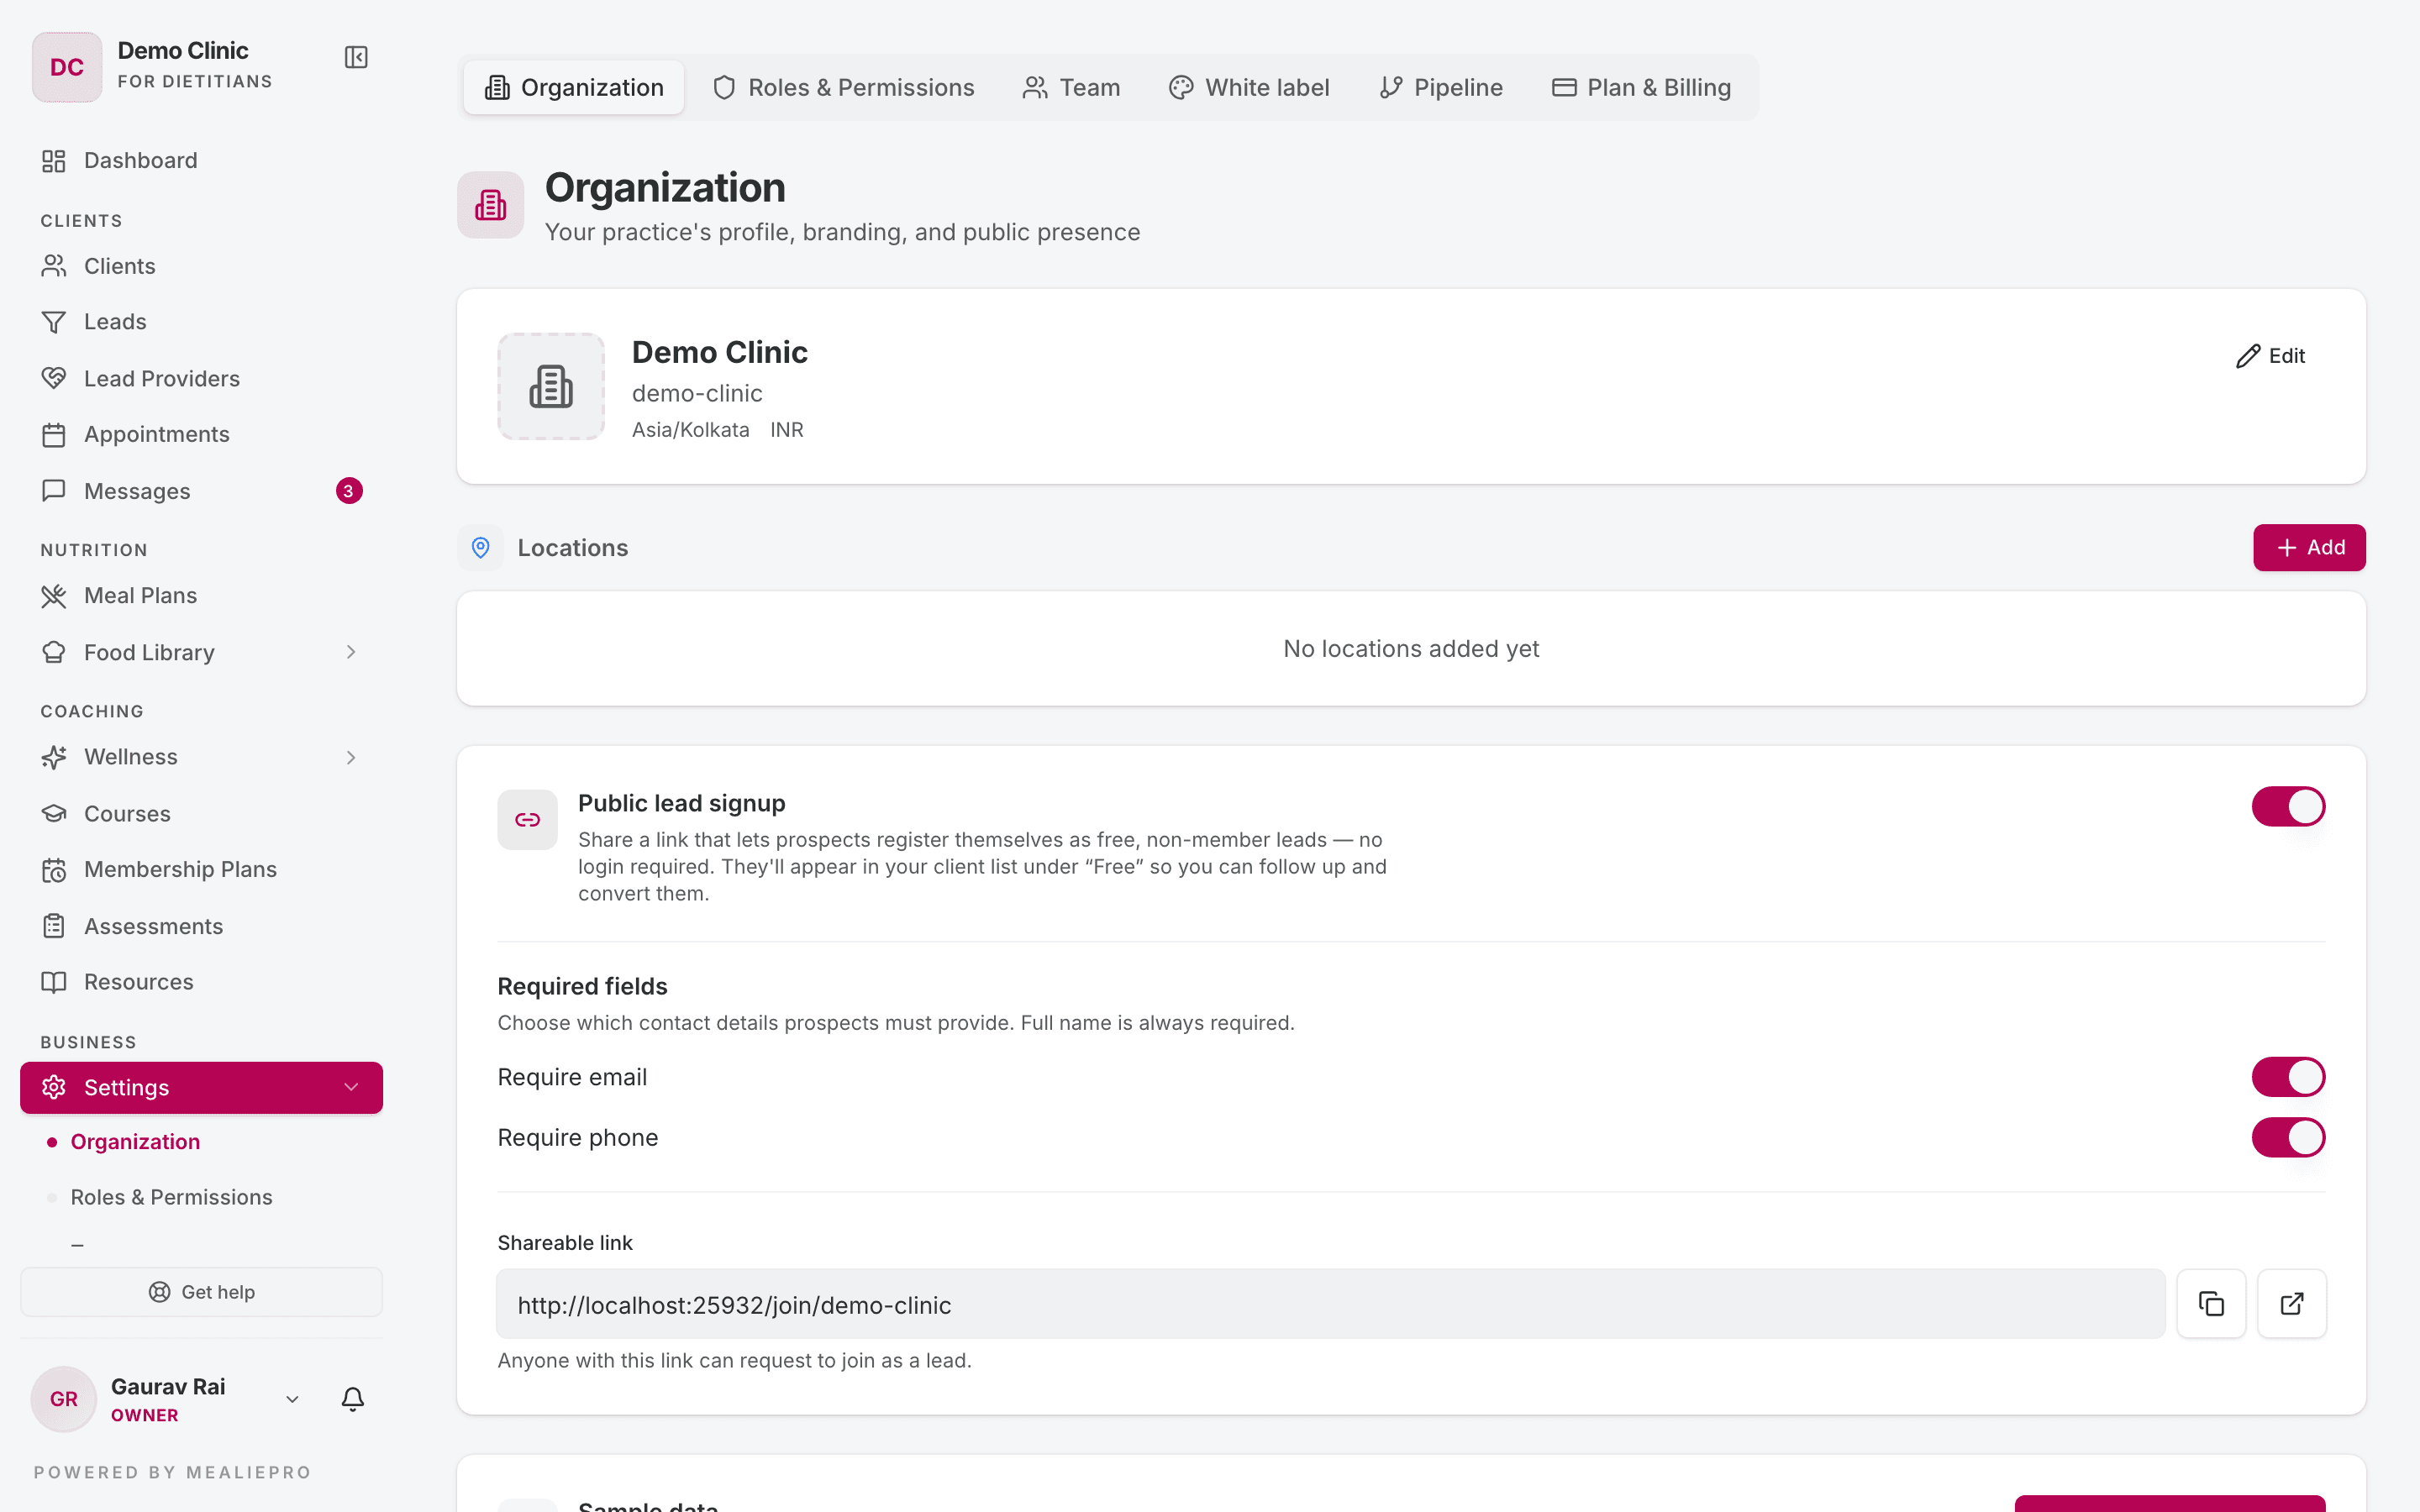Add a new location
Viewport: 2420px width, 1512px height.
(2309, 547)
